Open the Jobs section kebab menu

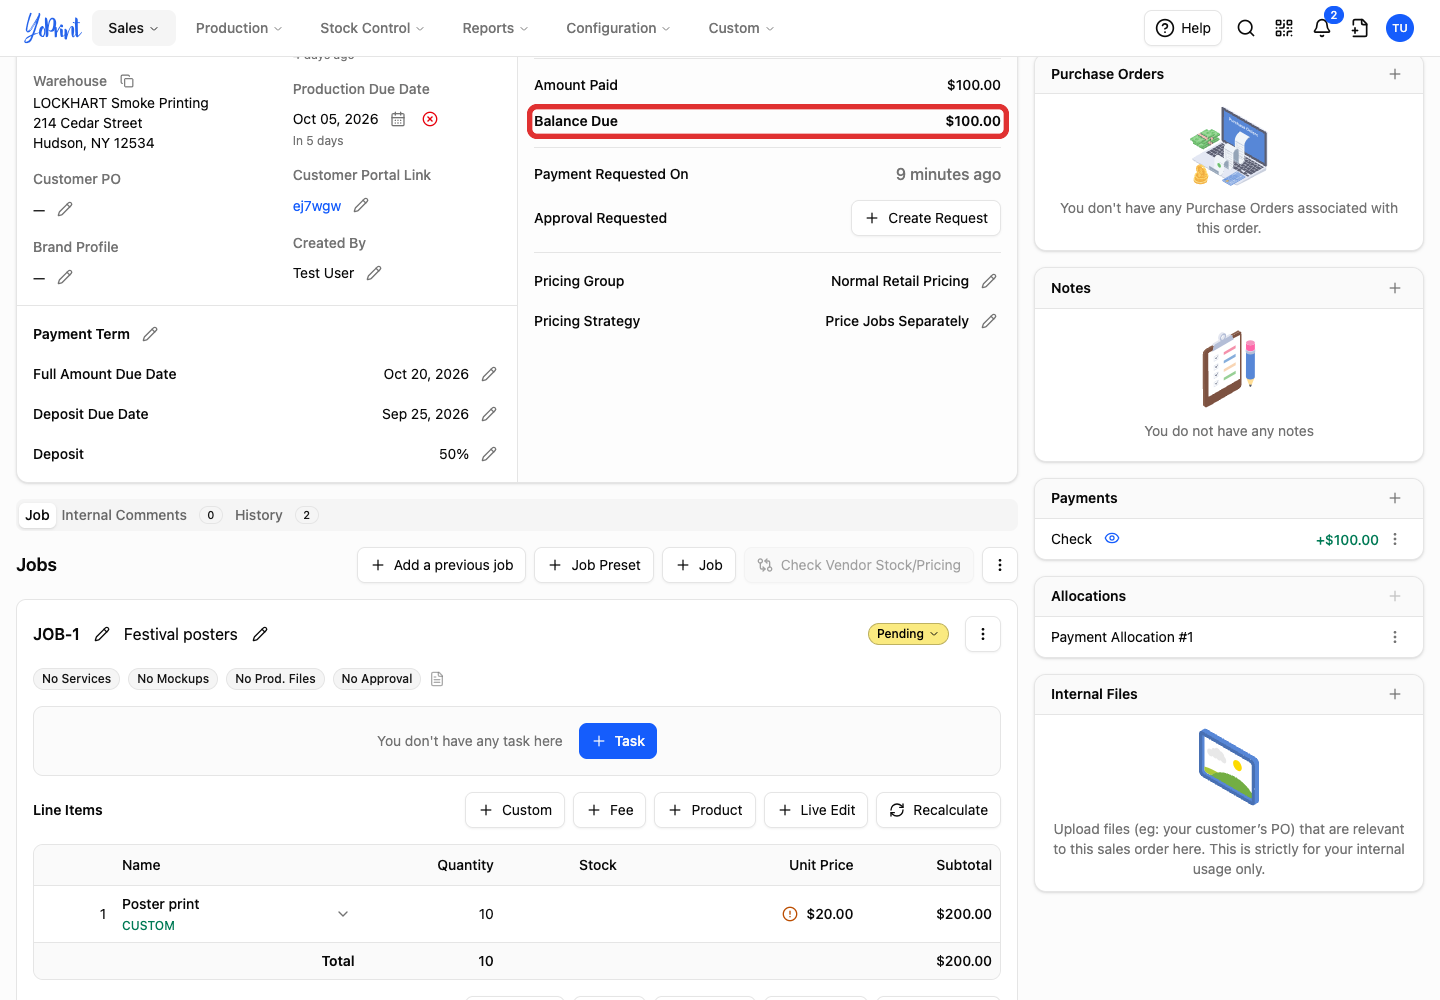[x=1000, y=565]
